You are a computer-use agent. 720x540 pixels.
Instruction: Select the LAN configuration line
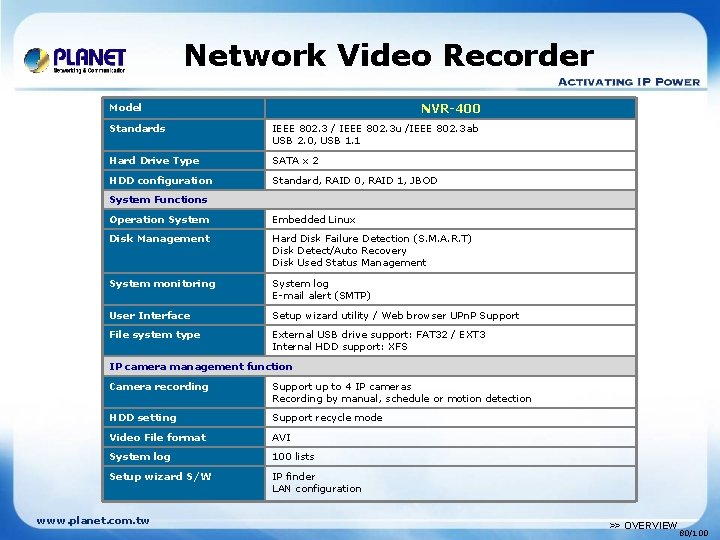coord(316,489)
